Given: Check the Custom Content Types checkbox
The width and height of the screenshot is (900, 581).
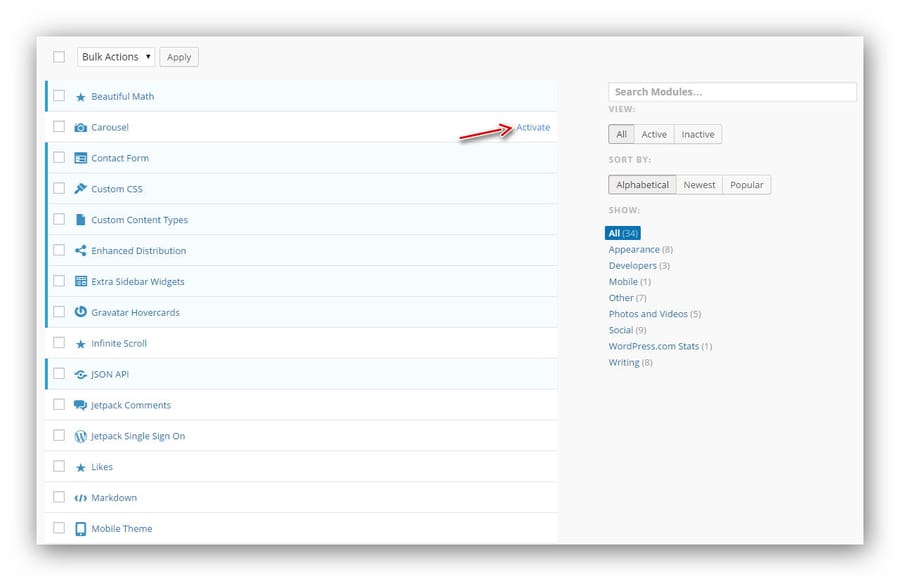Looking at the screenshot, I should pos(59,219).
